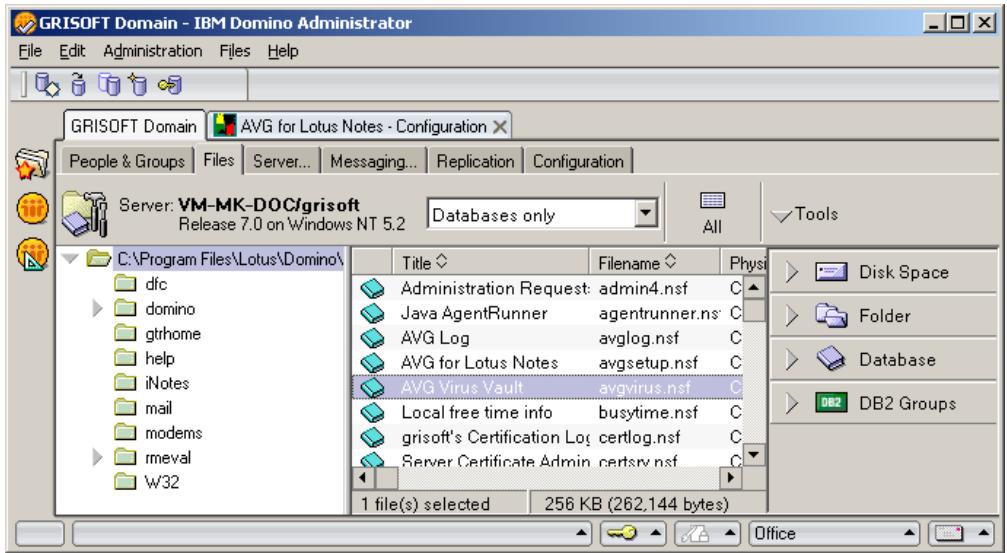Expand the domino folder in tree
Screen dimensions: 1007x553
(98, 309)
